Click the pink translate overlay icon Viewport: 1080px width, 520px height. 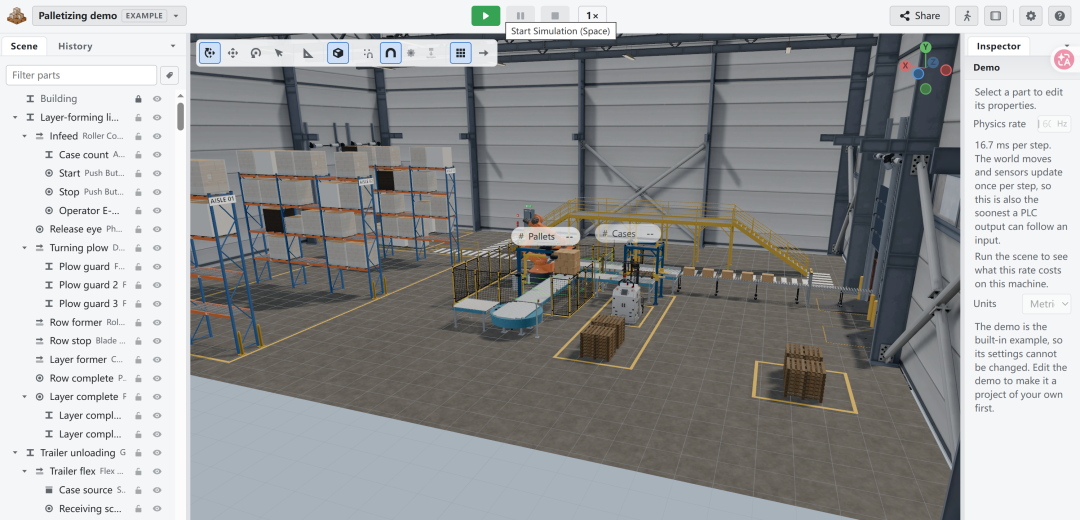(1064, 60)
